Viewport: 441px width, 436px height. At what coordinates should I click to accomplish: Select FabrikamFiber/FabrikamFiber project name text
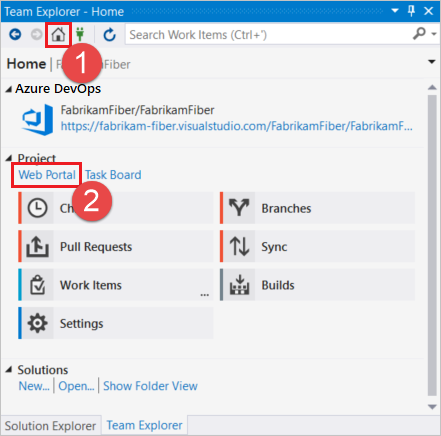click(137, 110)
